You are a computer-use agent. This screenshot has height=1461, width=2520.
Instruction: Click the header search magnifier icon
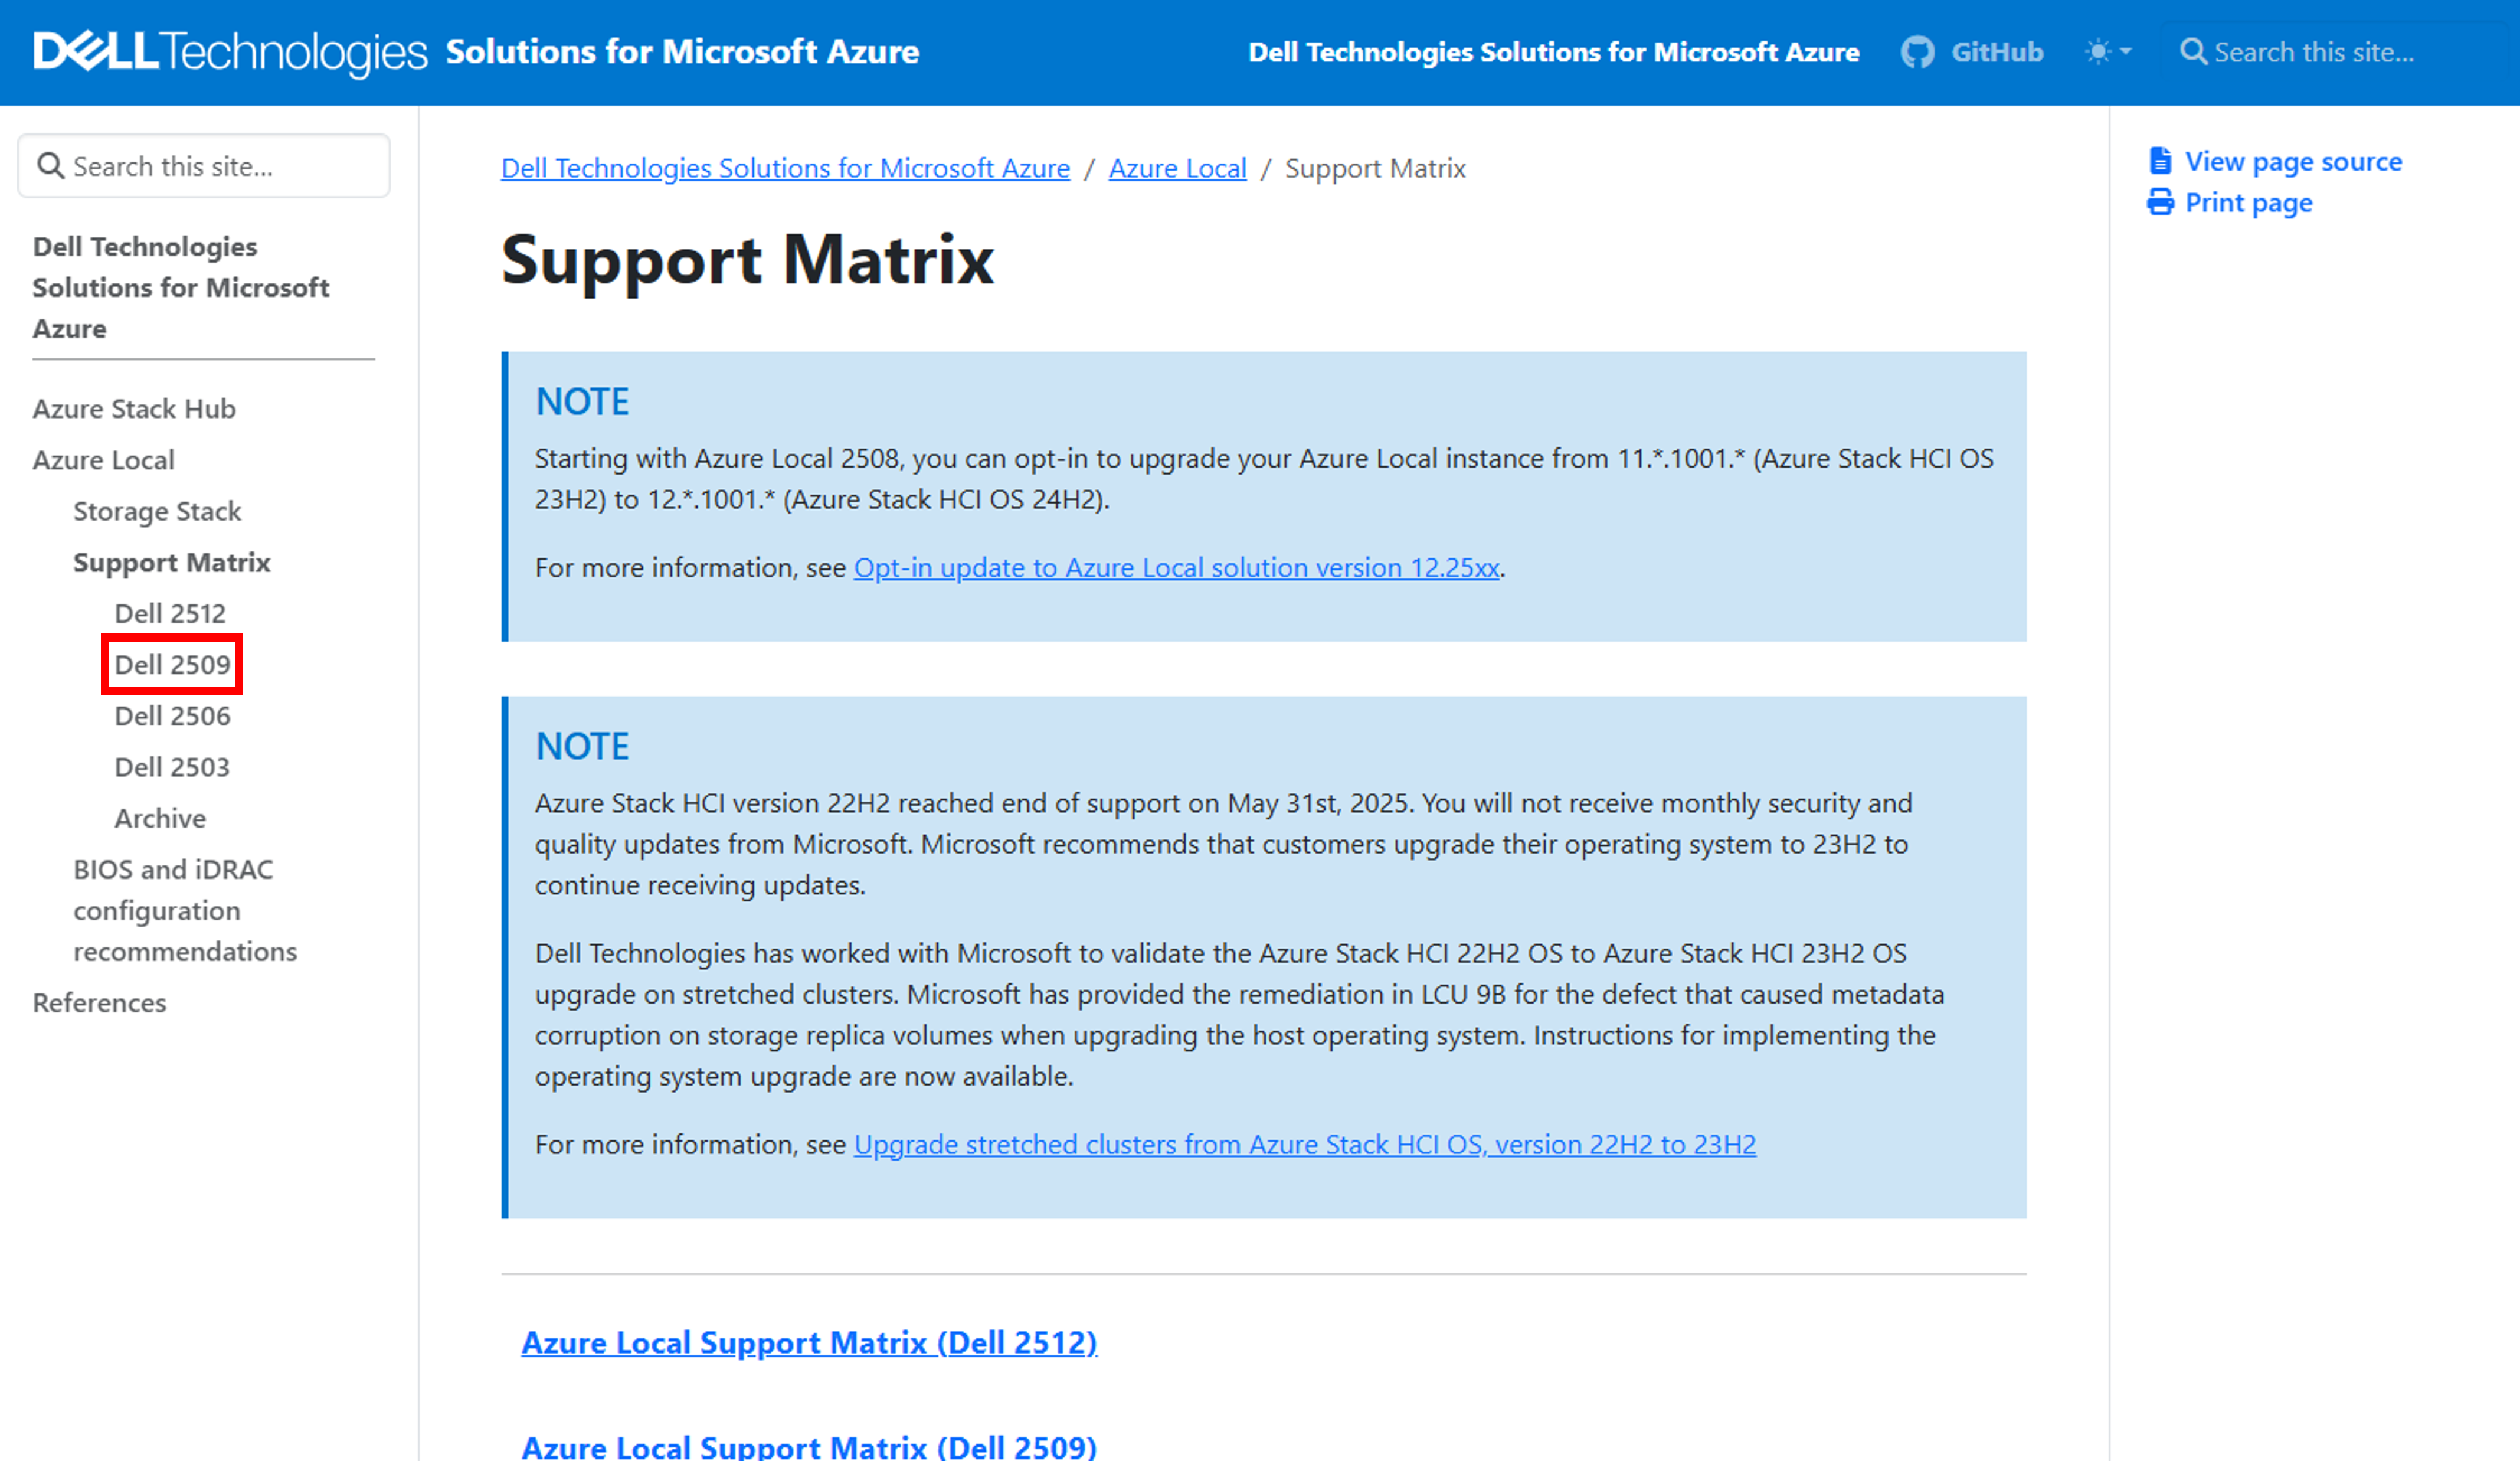(x=2192, y=52)
